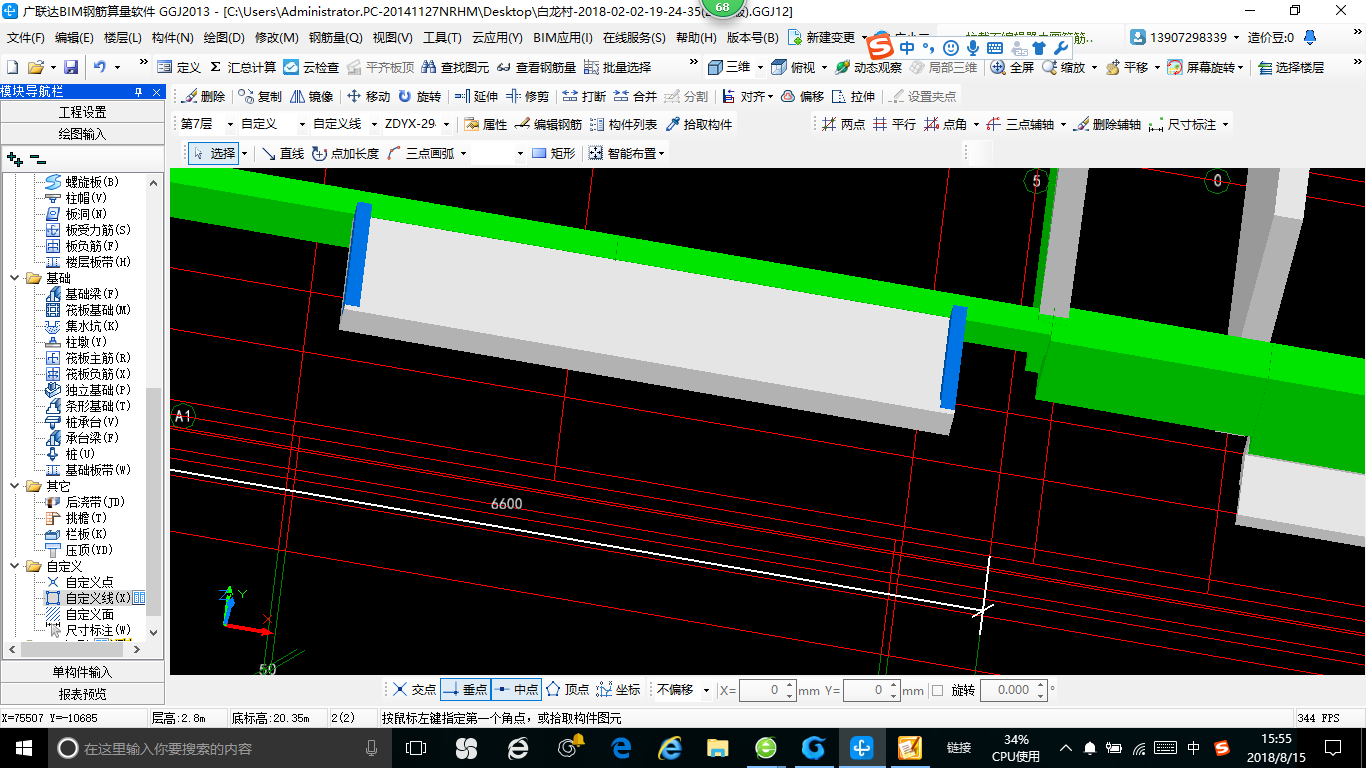Open the BIM应用(I) menu
Image resolution: width=1366 pixels, height=768 pixels.
[x=563, y=38]
